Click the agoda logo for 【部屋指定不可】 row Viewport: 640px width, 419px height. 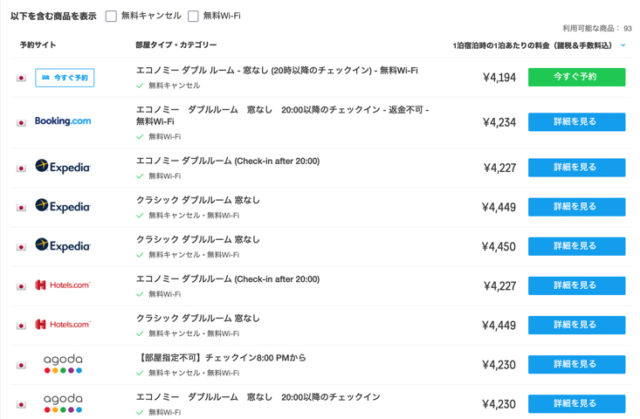tap(63, 364)
